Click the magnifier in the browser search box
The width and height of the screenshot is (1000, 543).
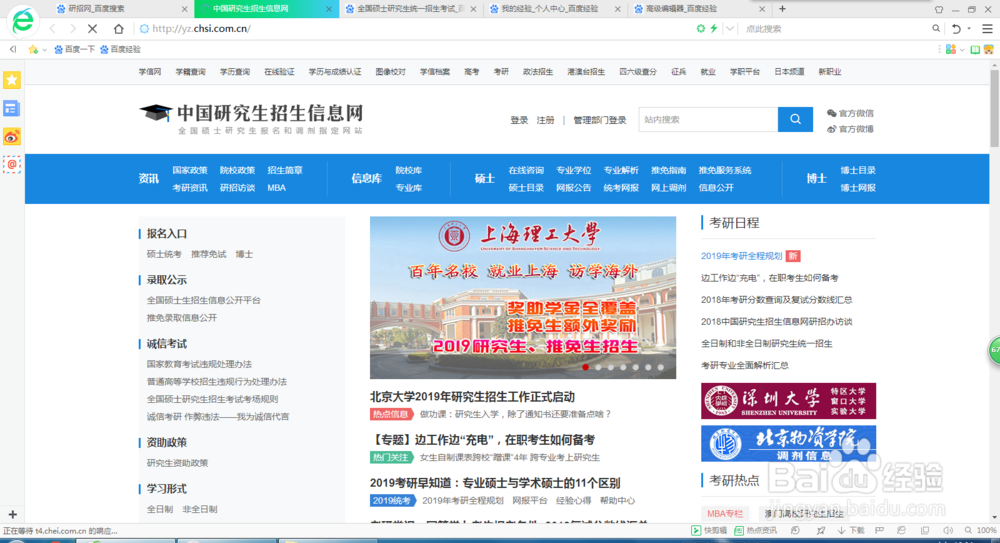(x=936, y=28)
